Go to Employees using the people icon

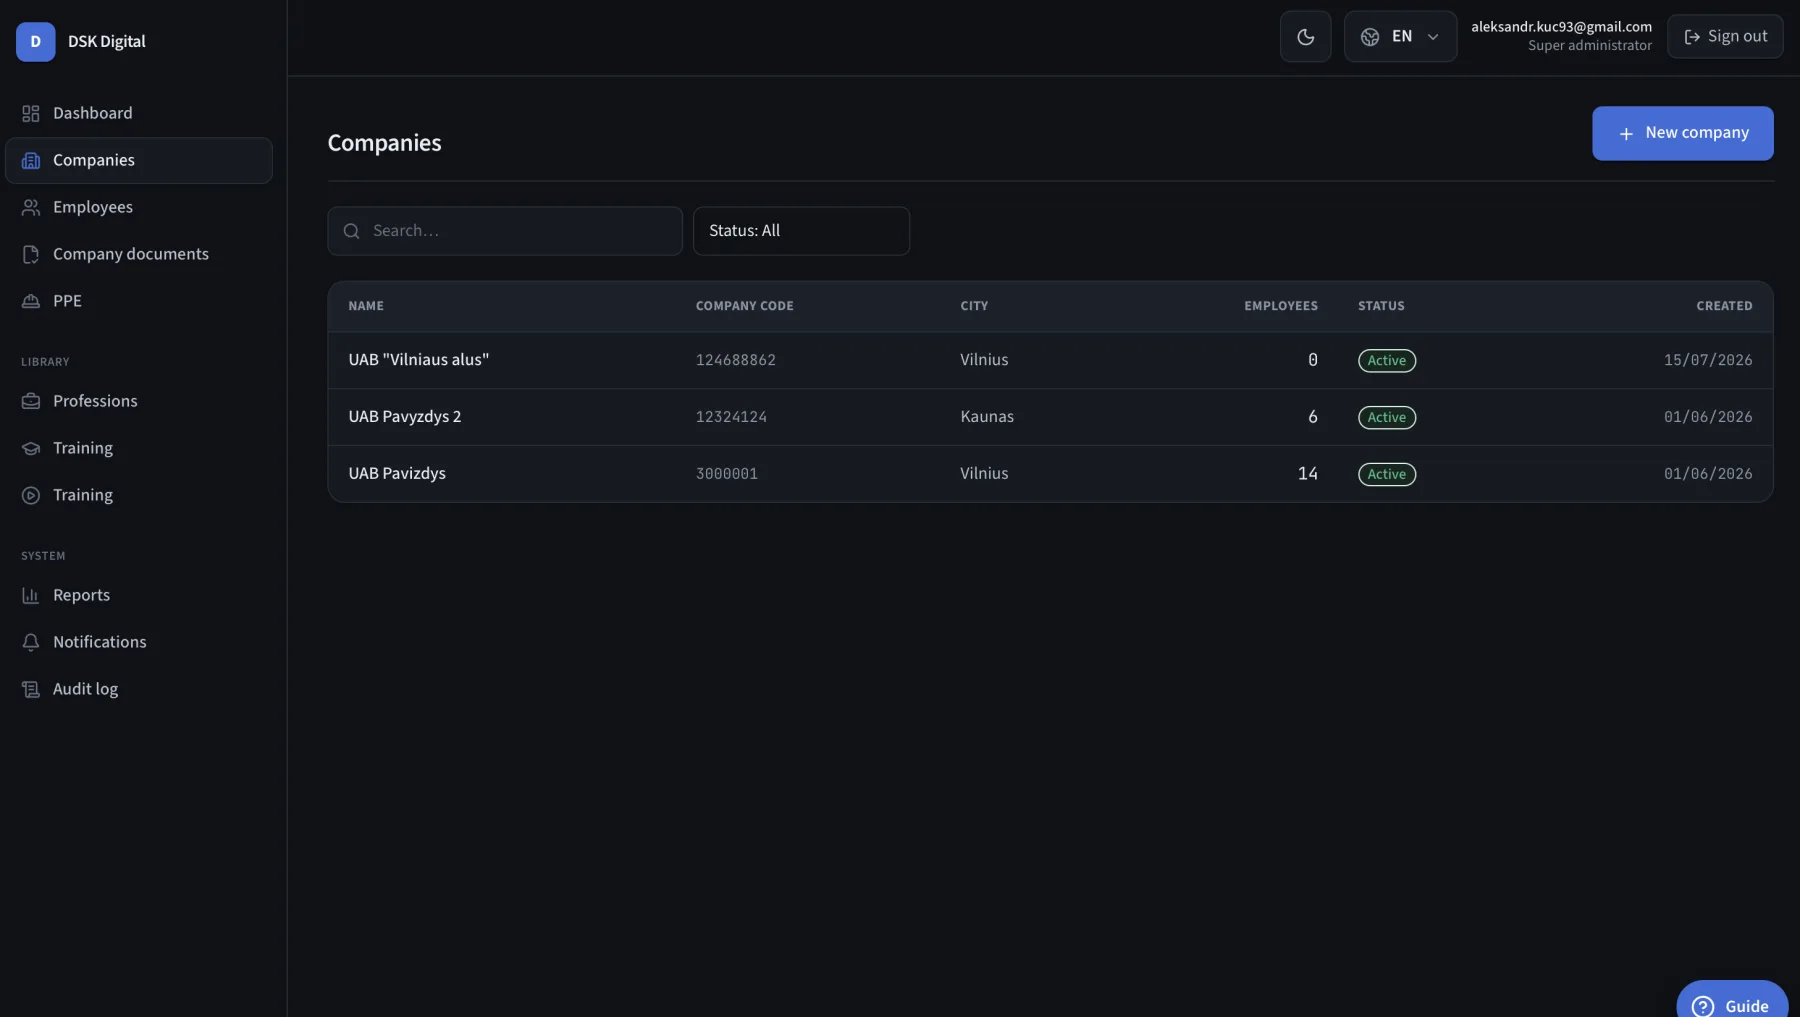coord(31,208)
